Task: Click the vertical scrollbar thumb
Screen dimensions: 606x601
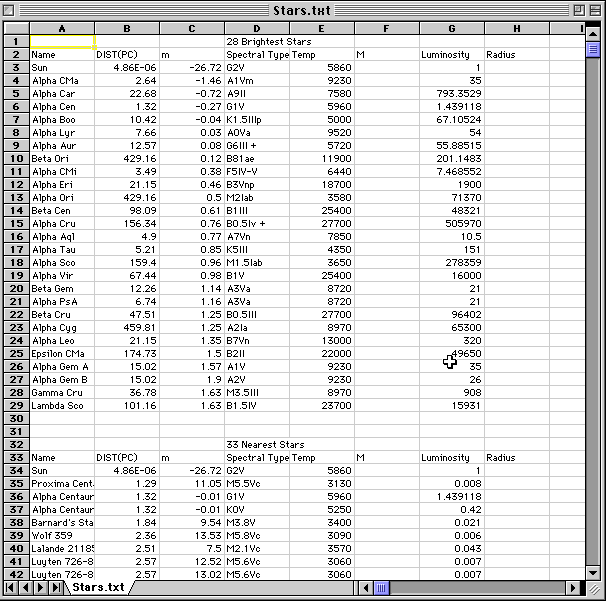Action: [593, 49]
